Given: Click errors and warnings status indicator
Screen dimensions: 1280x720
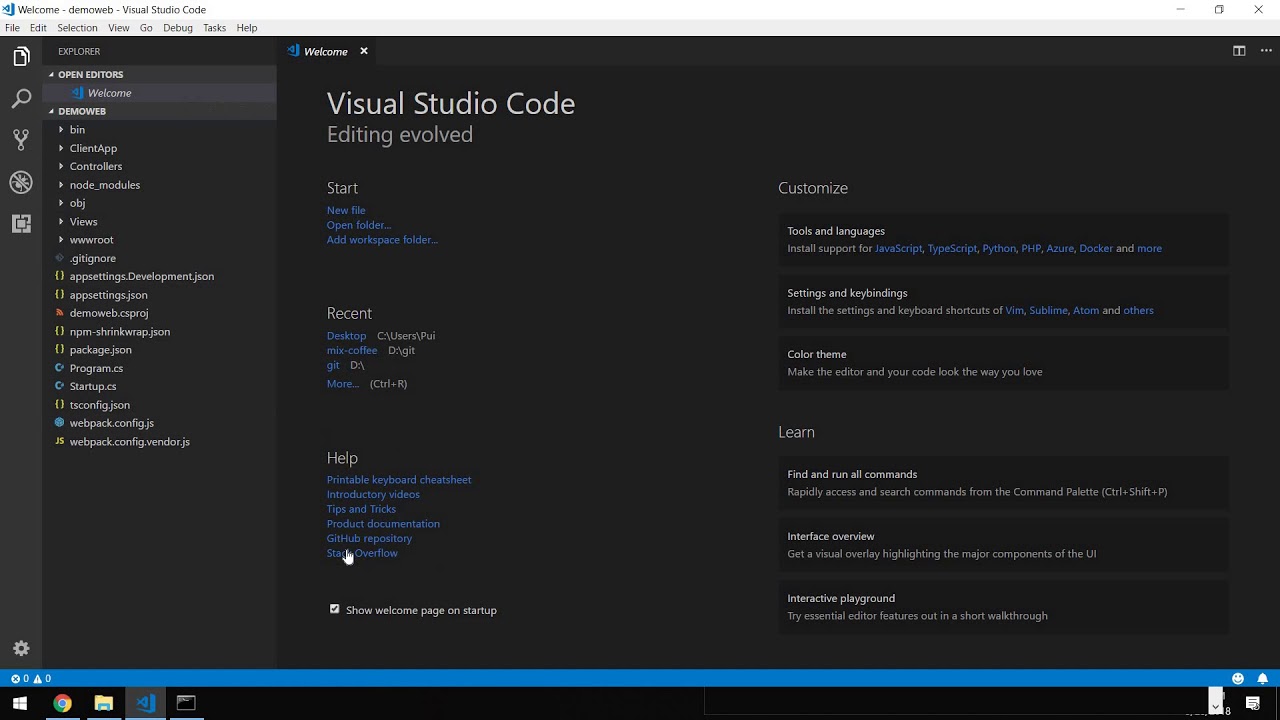Looking at the screenshot, I should (x=31, y=678).
